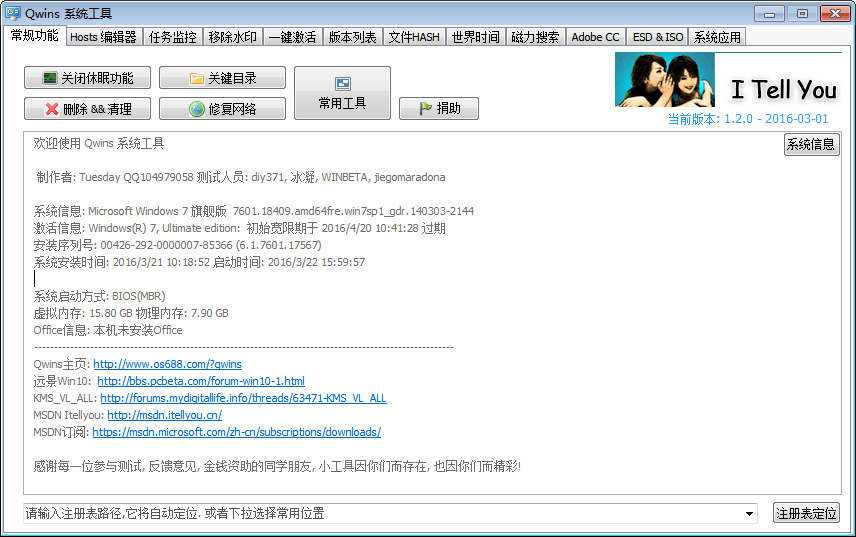
Task: Open the ESD & ISO tab
Action: [657, 37]
